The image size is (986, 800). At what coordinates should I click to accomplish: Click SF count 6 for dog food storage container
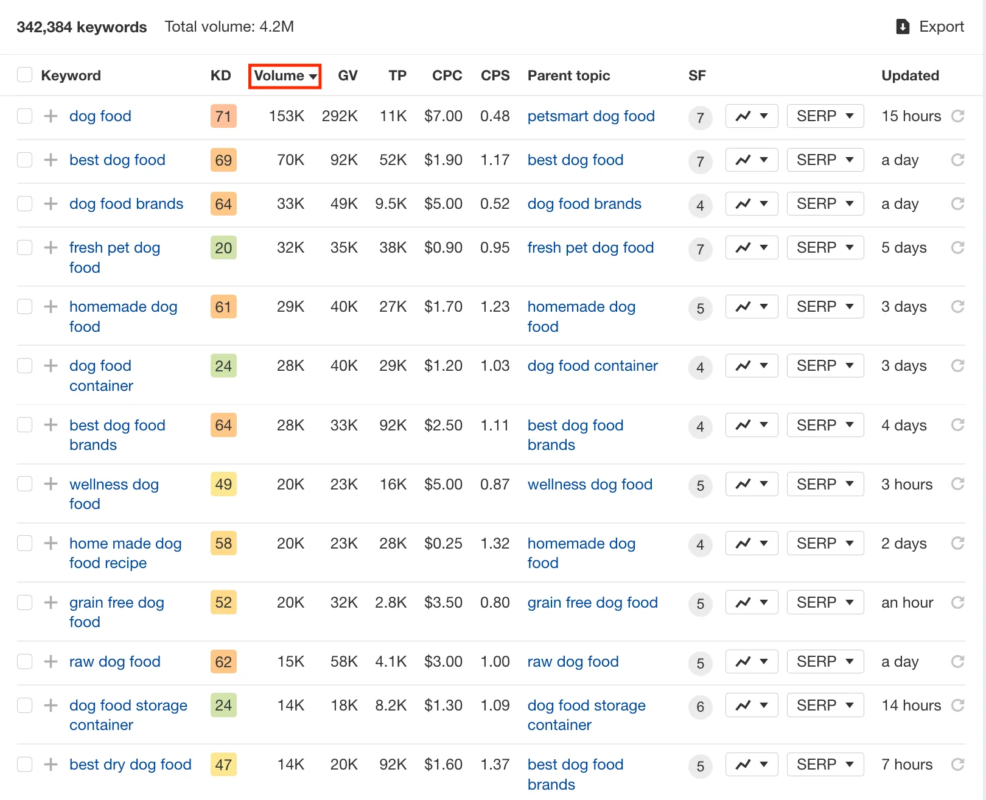(x=700, y=708)
